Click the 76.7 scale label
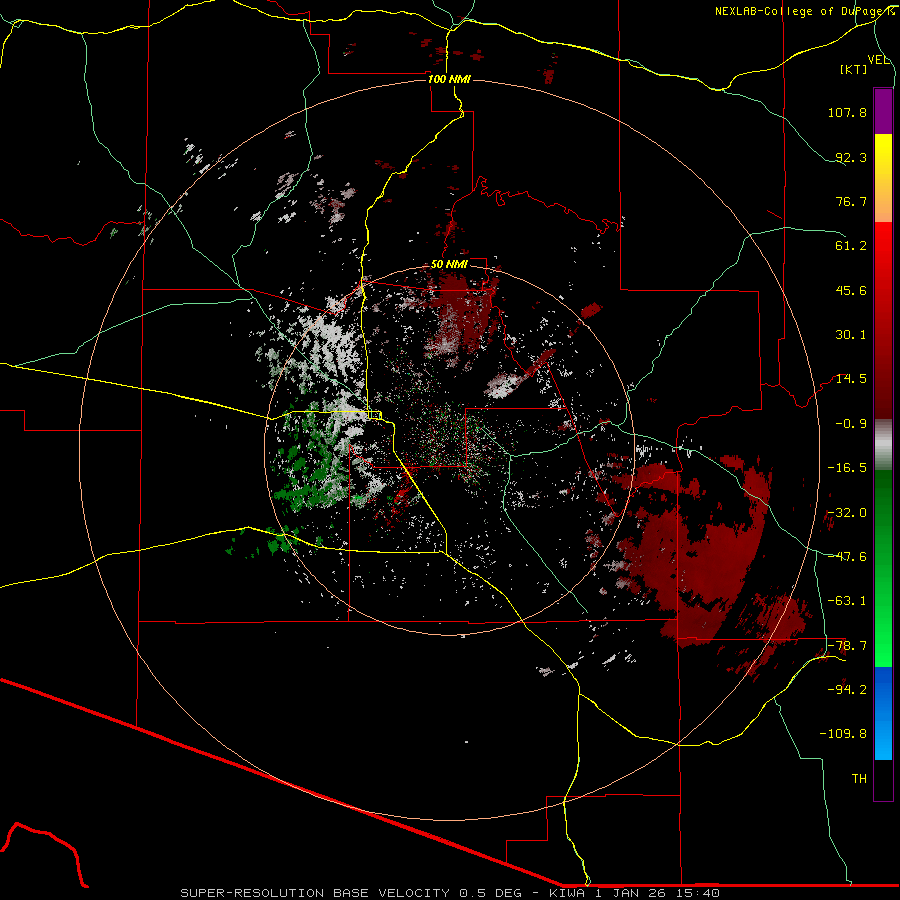Viewport: 900px width, 900px height. (851, 201)
